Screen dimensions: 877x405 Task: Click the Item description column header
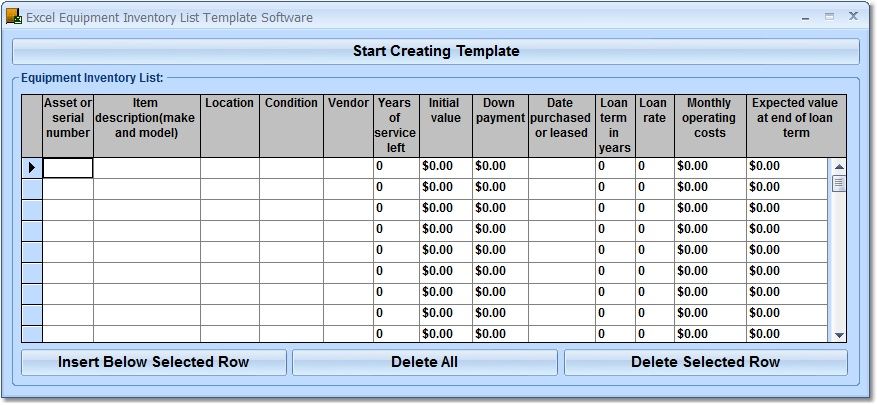coord(147,126)
